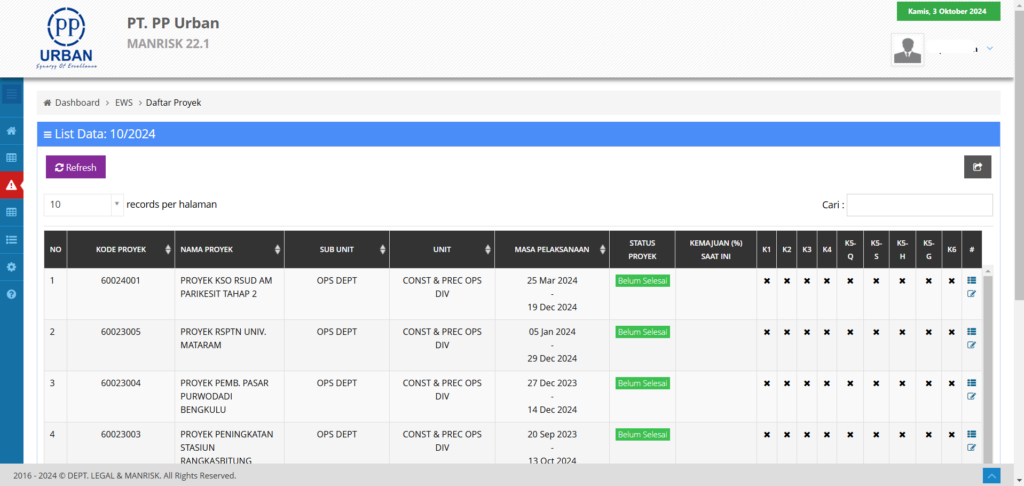This screenshot has height=486, width=1024.
Task: Sort by KODE PROYEK column header
Action: tap(119, 249)
